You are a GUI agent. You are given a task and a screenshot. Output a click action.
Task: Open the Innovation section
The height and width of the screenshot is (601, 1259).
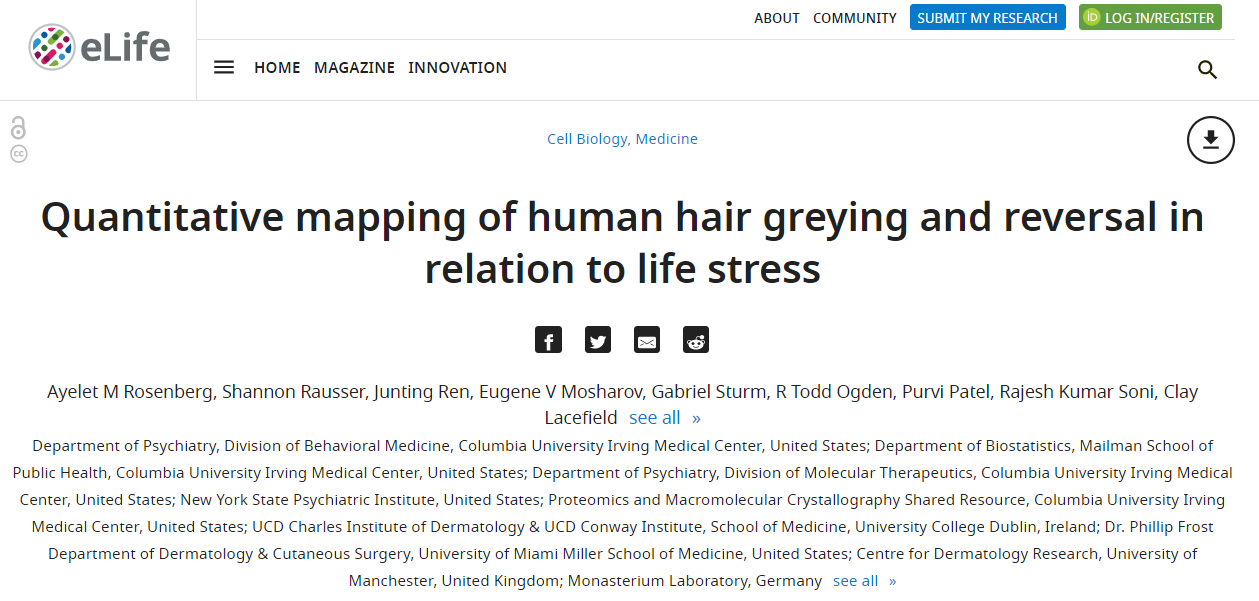(x=457, y=68)
